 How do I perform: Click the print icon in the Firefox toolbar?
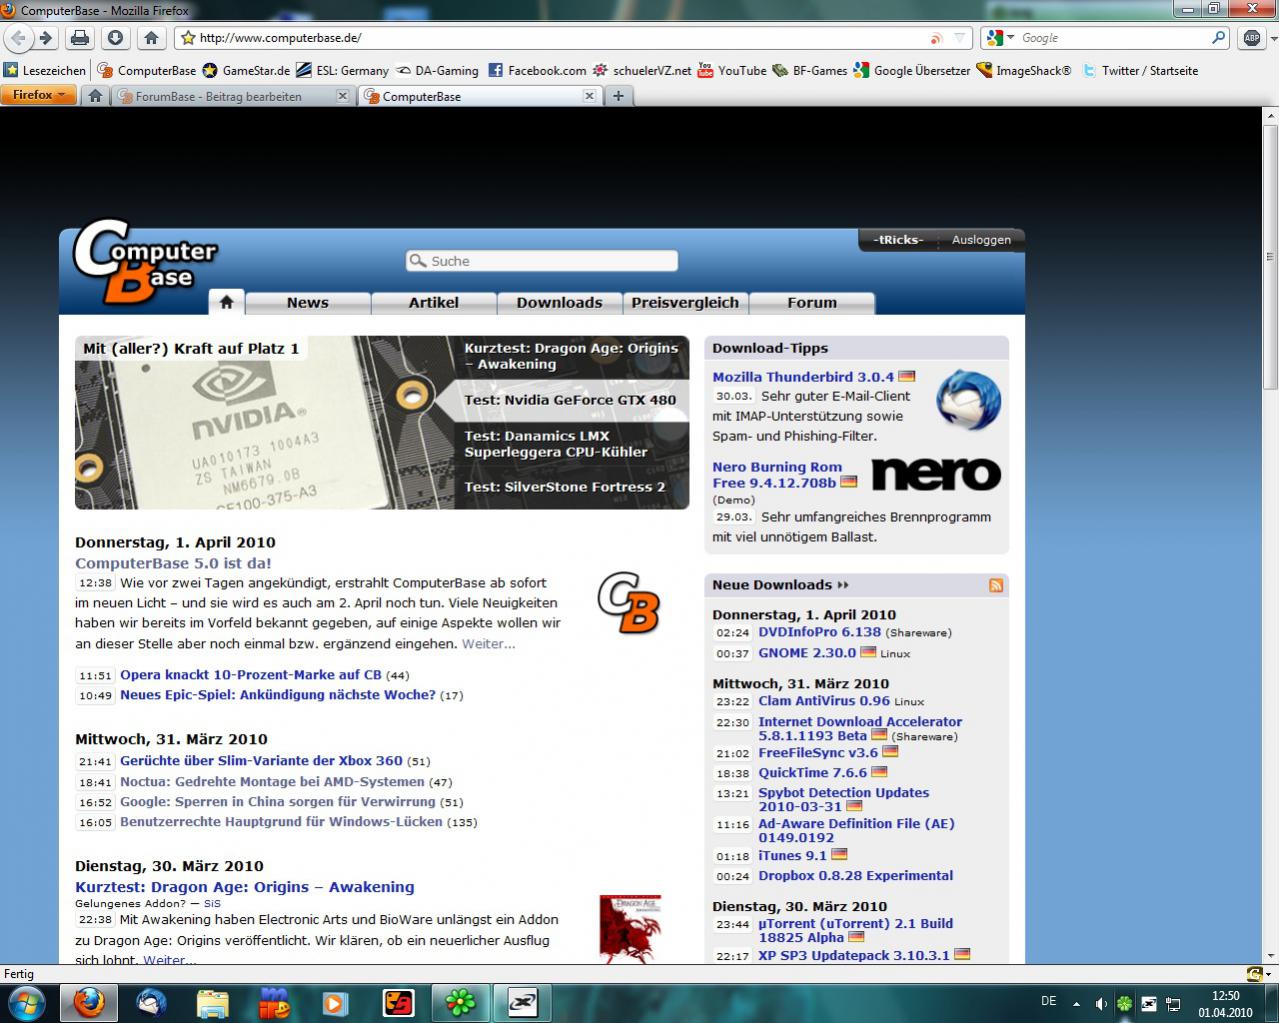[x=80, y=38]
